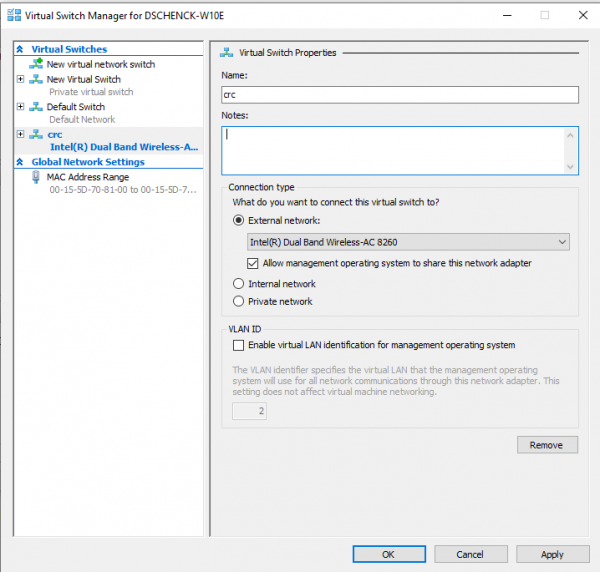The width and height of the screenshot is (600, 572).
Task: Click the MAC Address Range icon
Action: [x=36, y=177]
